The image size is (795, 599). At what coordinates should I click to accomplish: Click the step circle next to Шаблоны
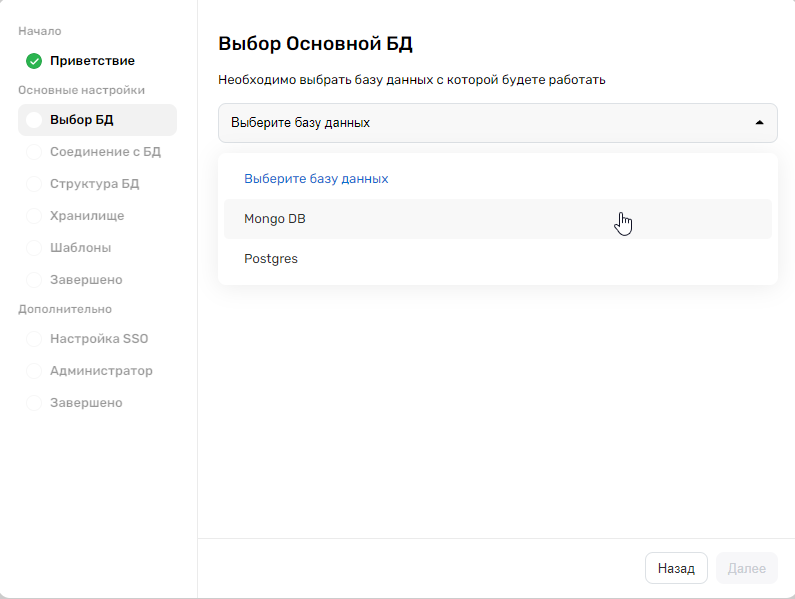click(x=34, y=248)
